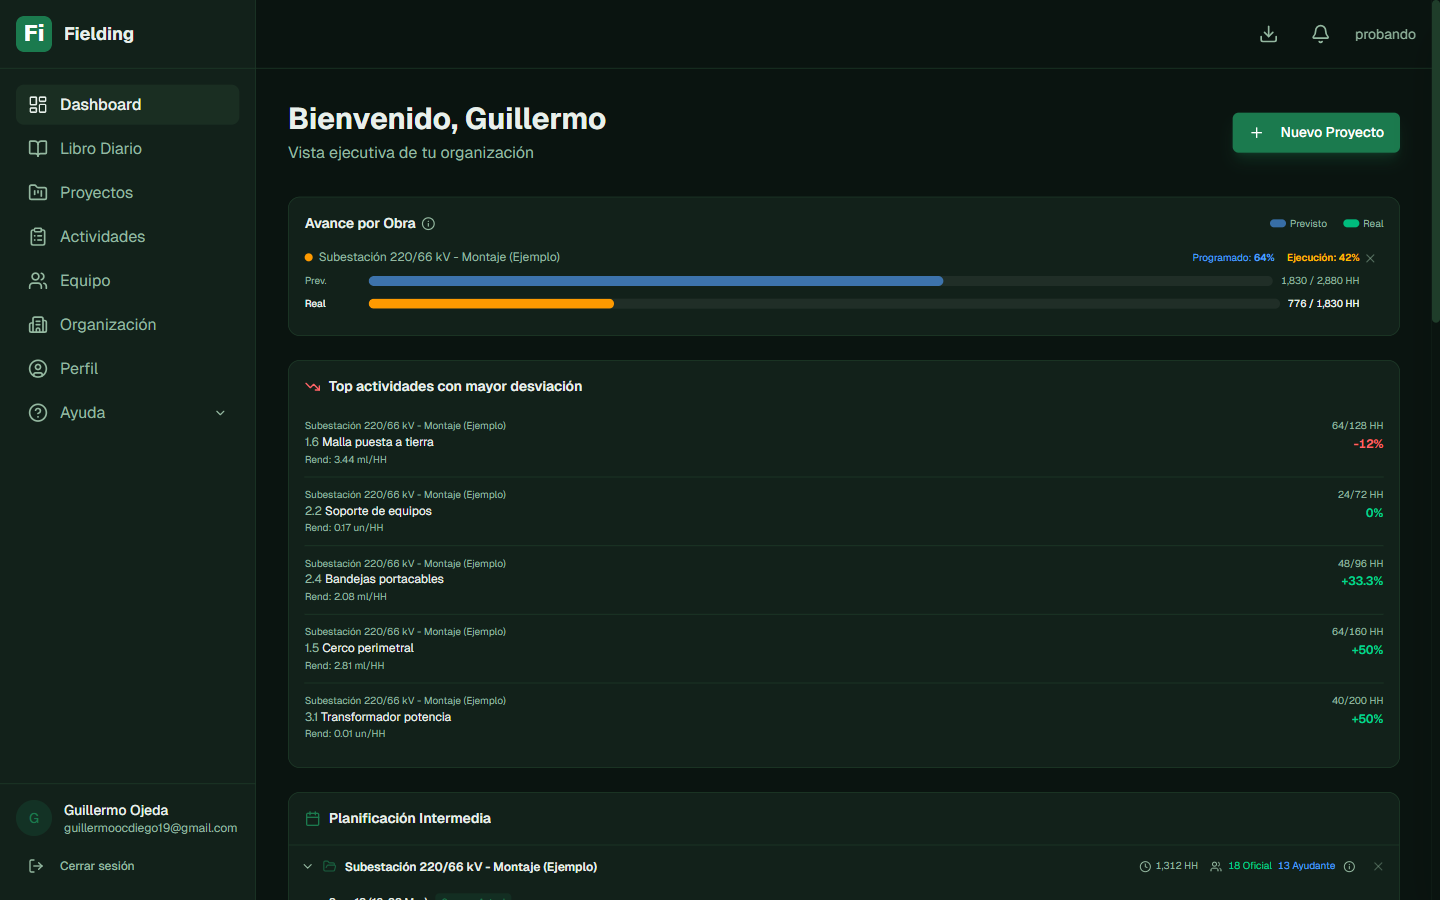
Task: Open Proyectos in the sidebar
Action: pyautogui.click(x=96, y=193)
